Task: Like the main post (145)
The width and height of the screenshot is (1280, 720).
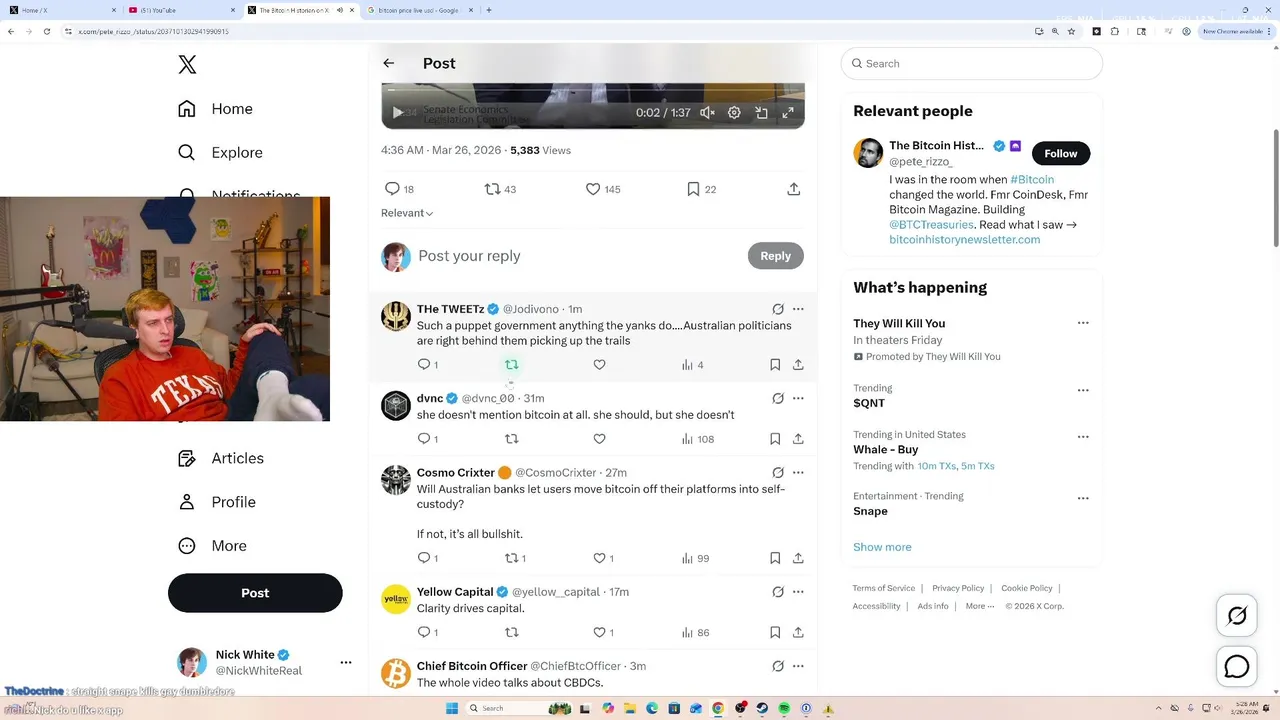Action: 603,189
